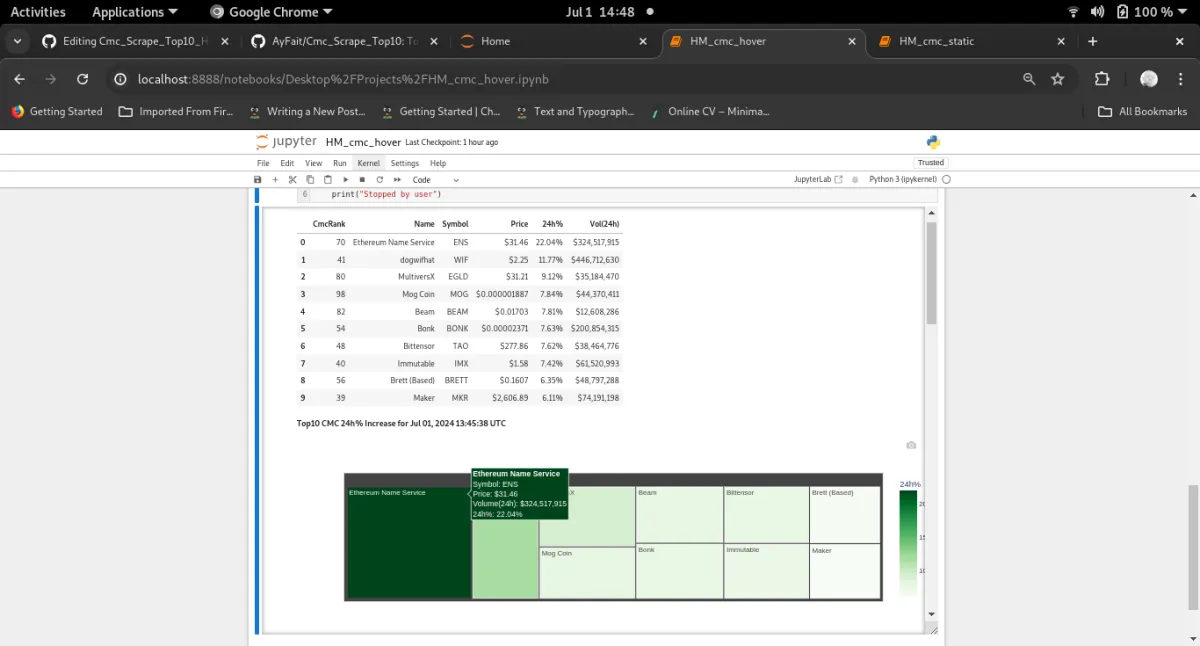Open the clock showing Jul 1 14:48
This screenshot has width=1200, height=646.
click(x=600, y=12)
